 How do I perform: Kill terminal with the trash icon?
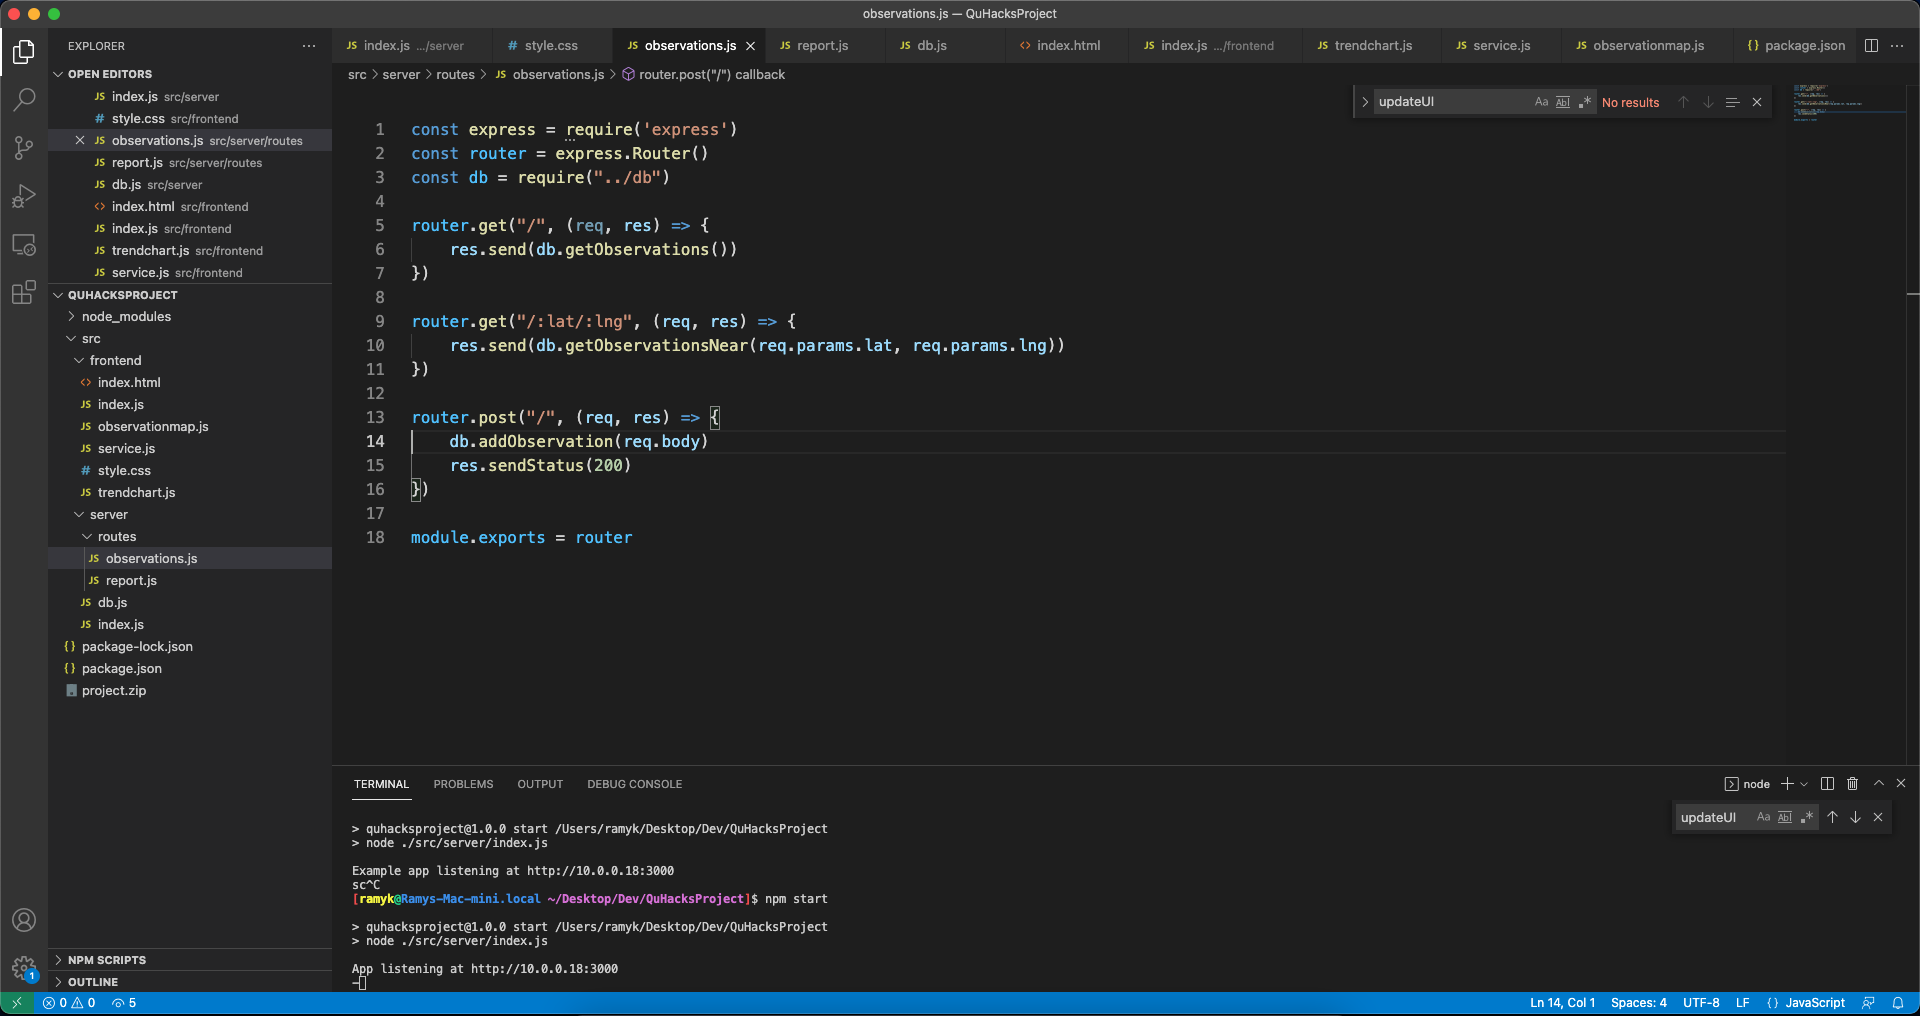[1852, 784]
